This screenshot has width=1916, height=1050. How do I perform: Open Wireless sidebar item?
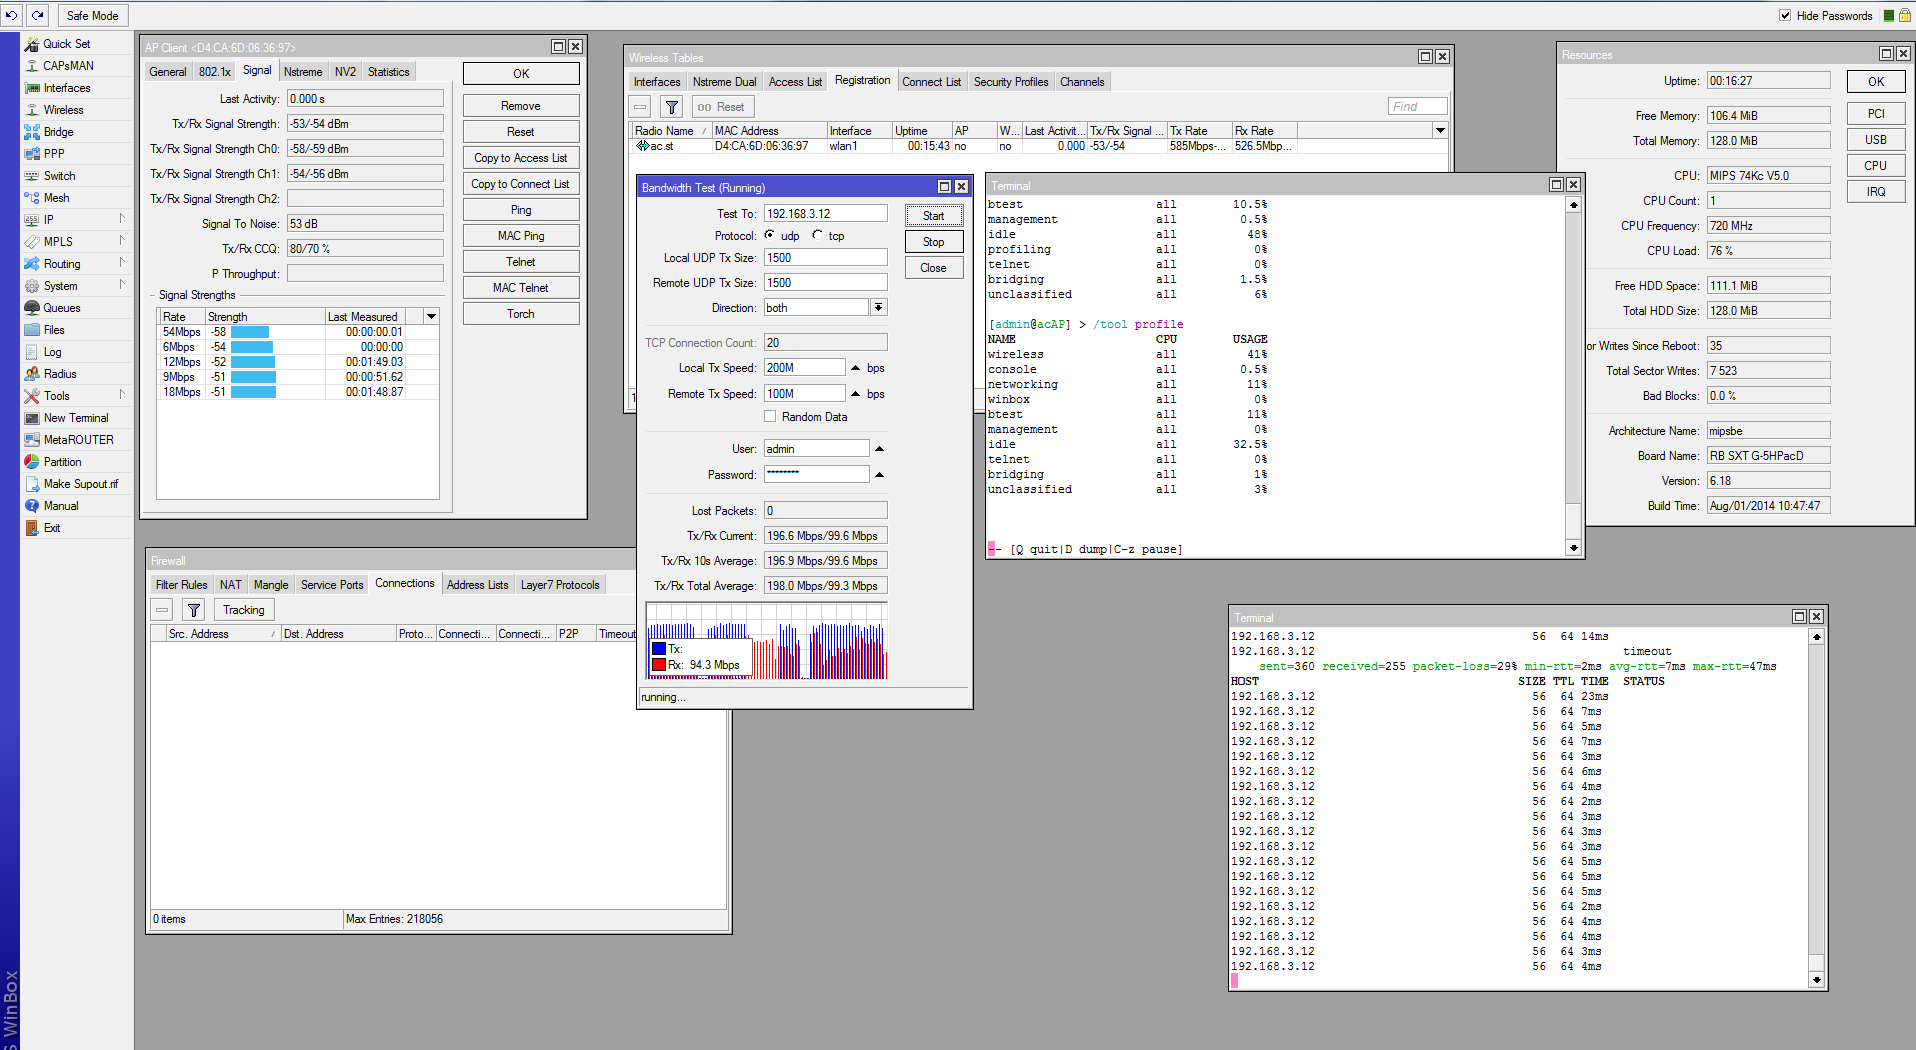pos(63,110)
